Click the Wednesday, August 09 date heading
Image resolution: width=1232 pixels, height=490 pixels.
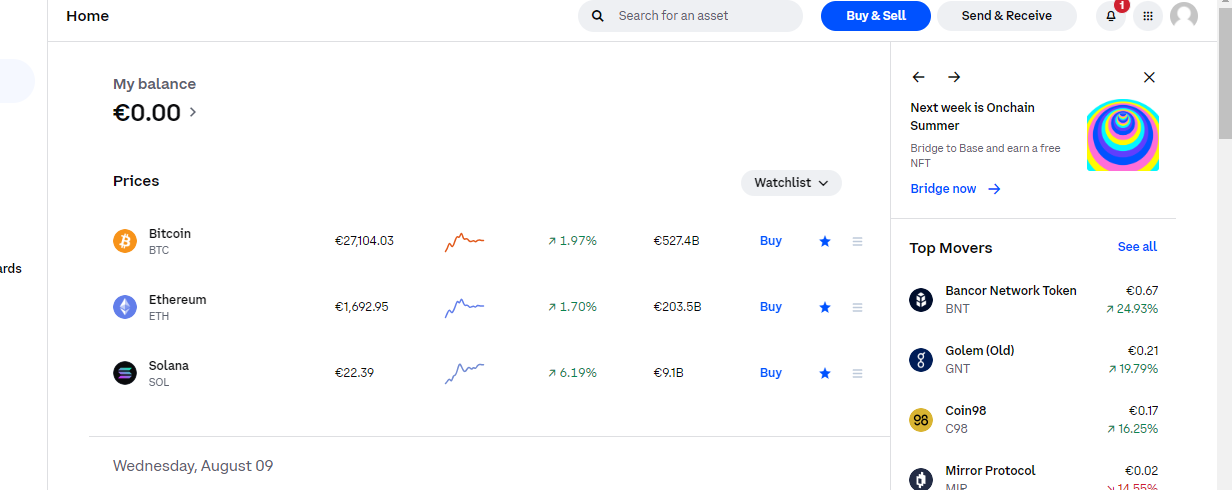coord(193,466)
